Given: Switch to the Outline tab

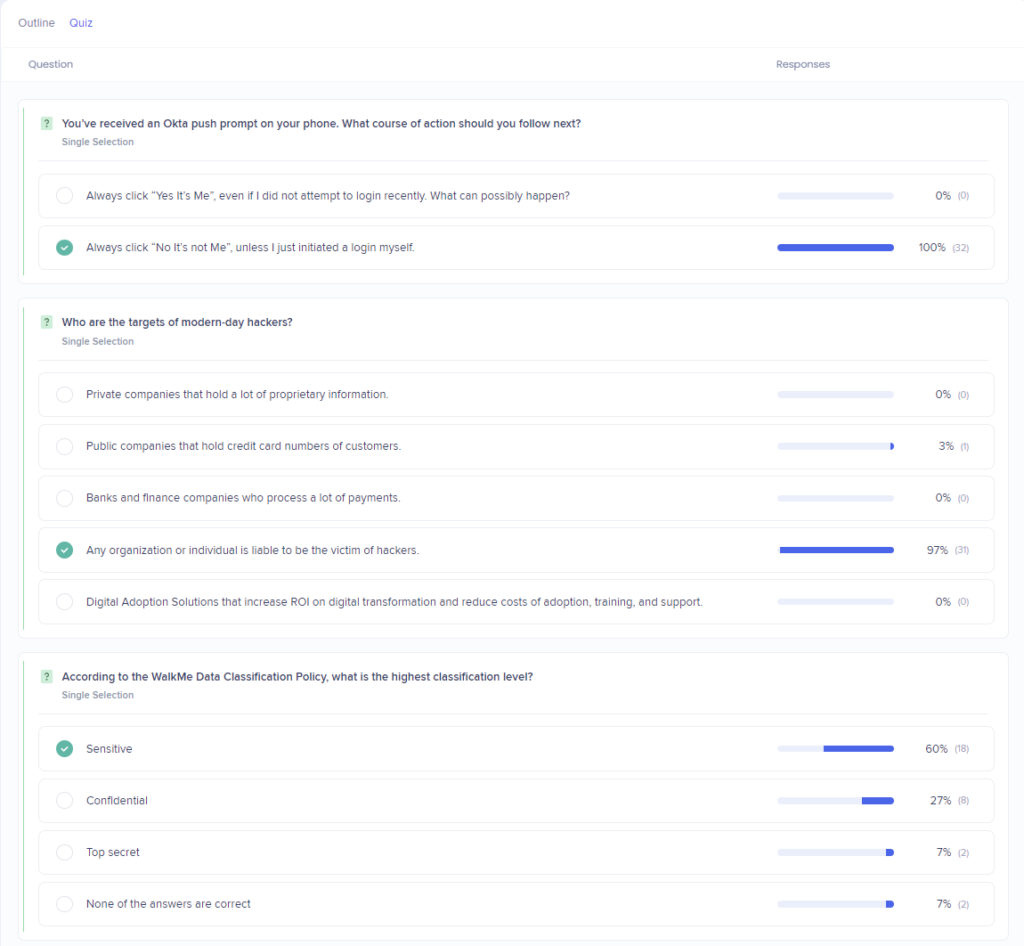Looking at the screenshot, I should tap(36, 22).
